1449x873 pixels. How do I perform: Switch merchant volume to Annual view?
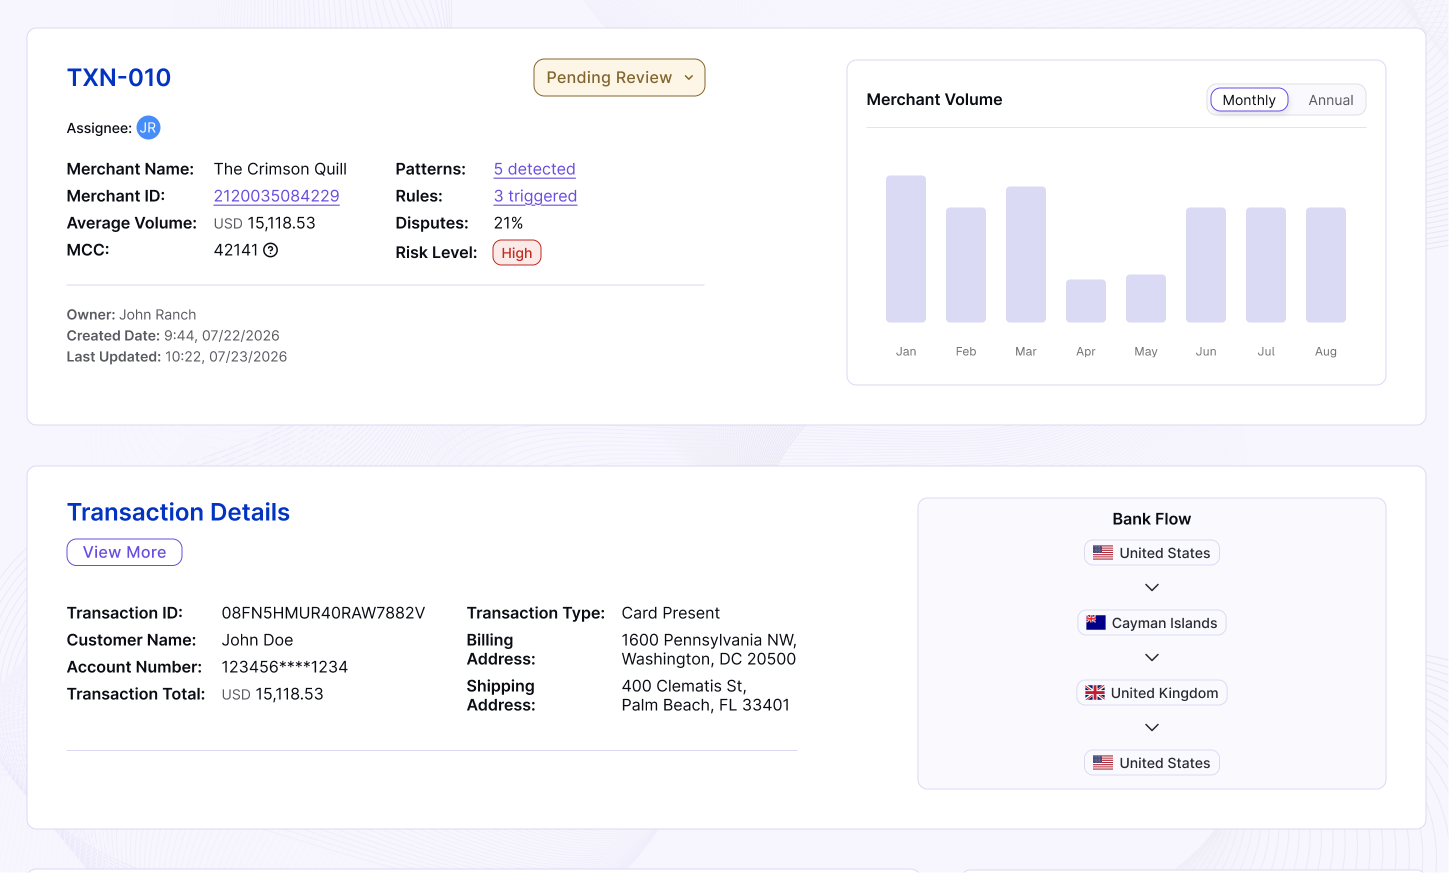coord(1331,100)
